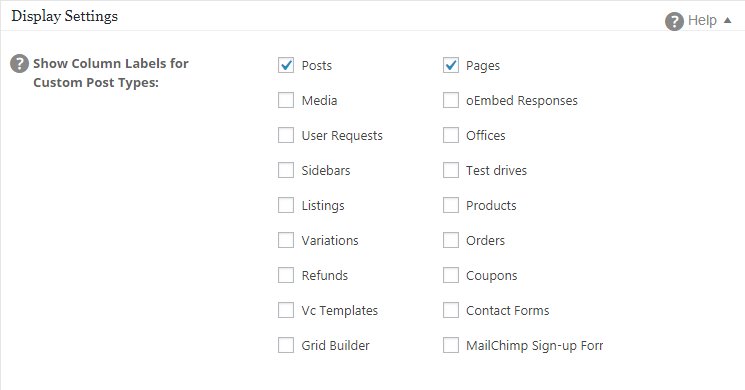Viewport: 745px width, 390px height.
Task: Tick the Coupons checkbox
Action: (451, 275)
